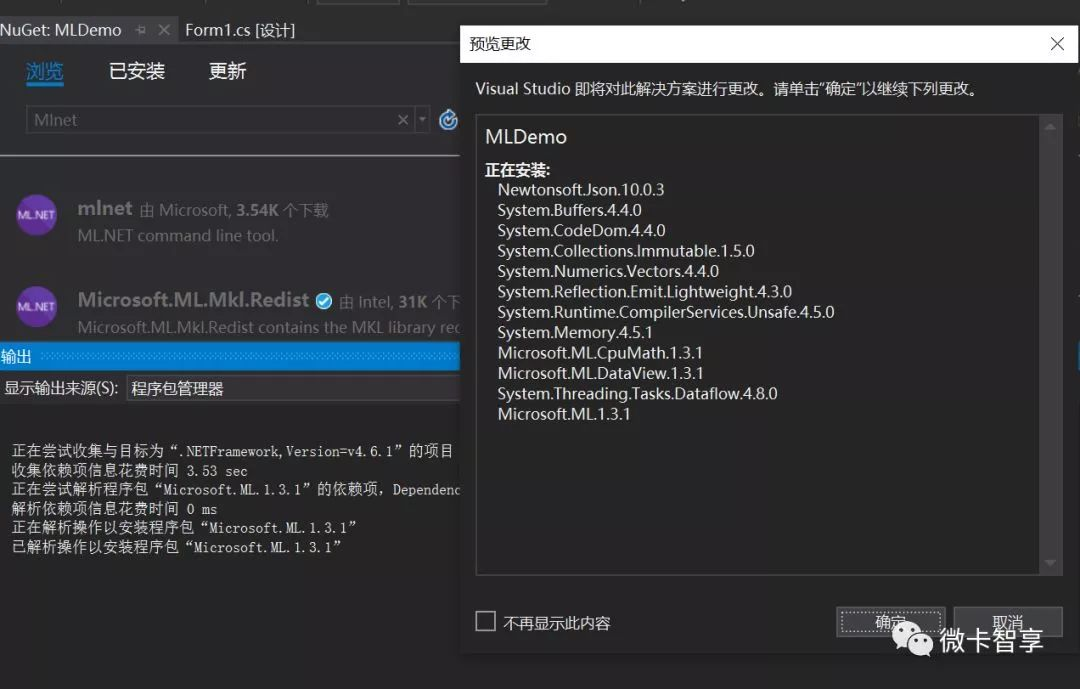Confirm changes with the 确定 button
The height and width of the screenshot is (689, 1080).
[891, 622]
